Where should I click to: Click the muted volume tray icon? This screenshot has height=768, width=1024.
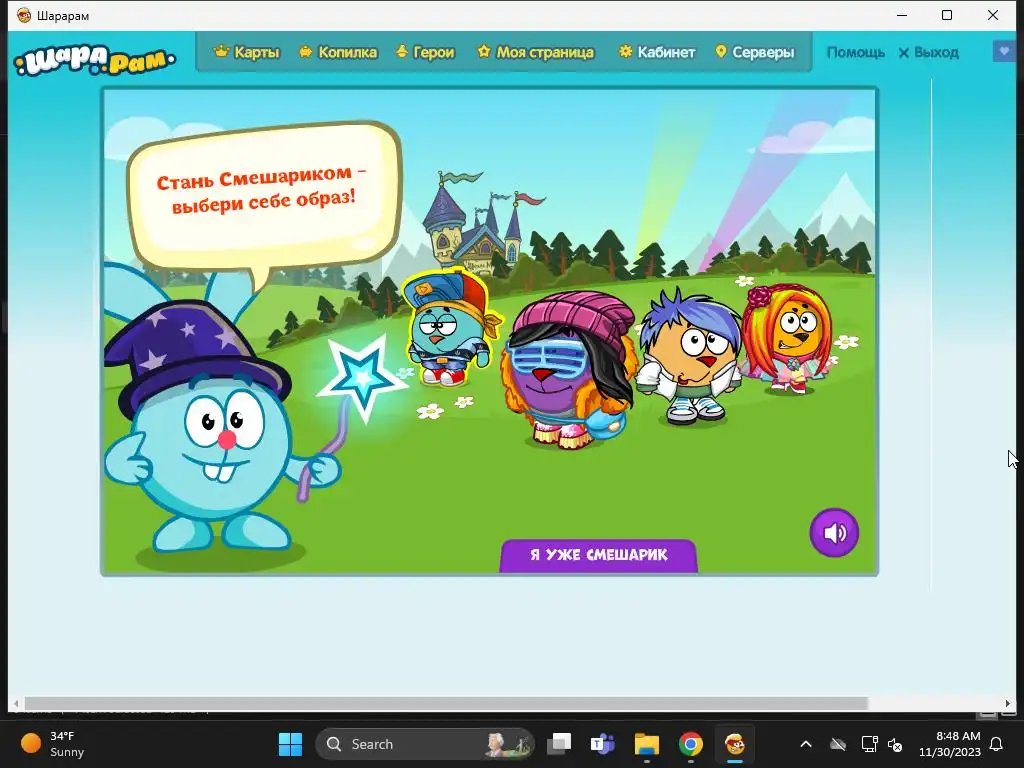coord(895,744)
